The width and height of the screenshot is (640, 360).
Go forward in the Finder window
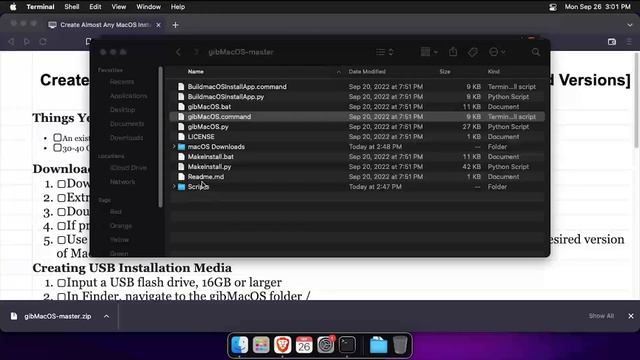pos(196,52)
